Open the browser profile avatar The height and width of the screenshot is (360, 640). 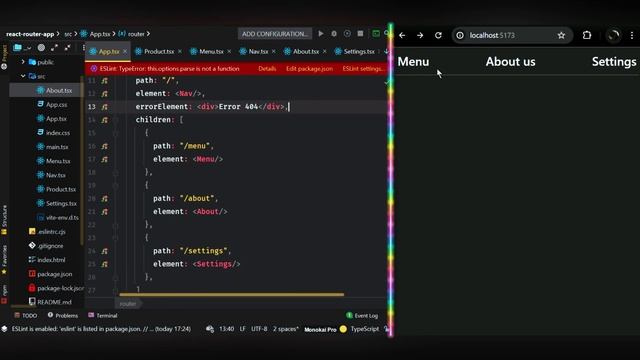pyautogui.click(x=613, y=36)
